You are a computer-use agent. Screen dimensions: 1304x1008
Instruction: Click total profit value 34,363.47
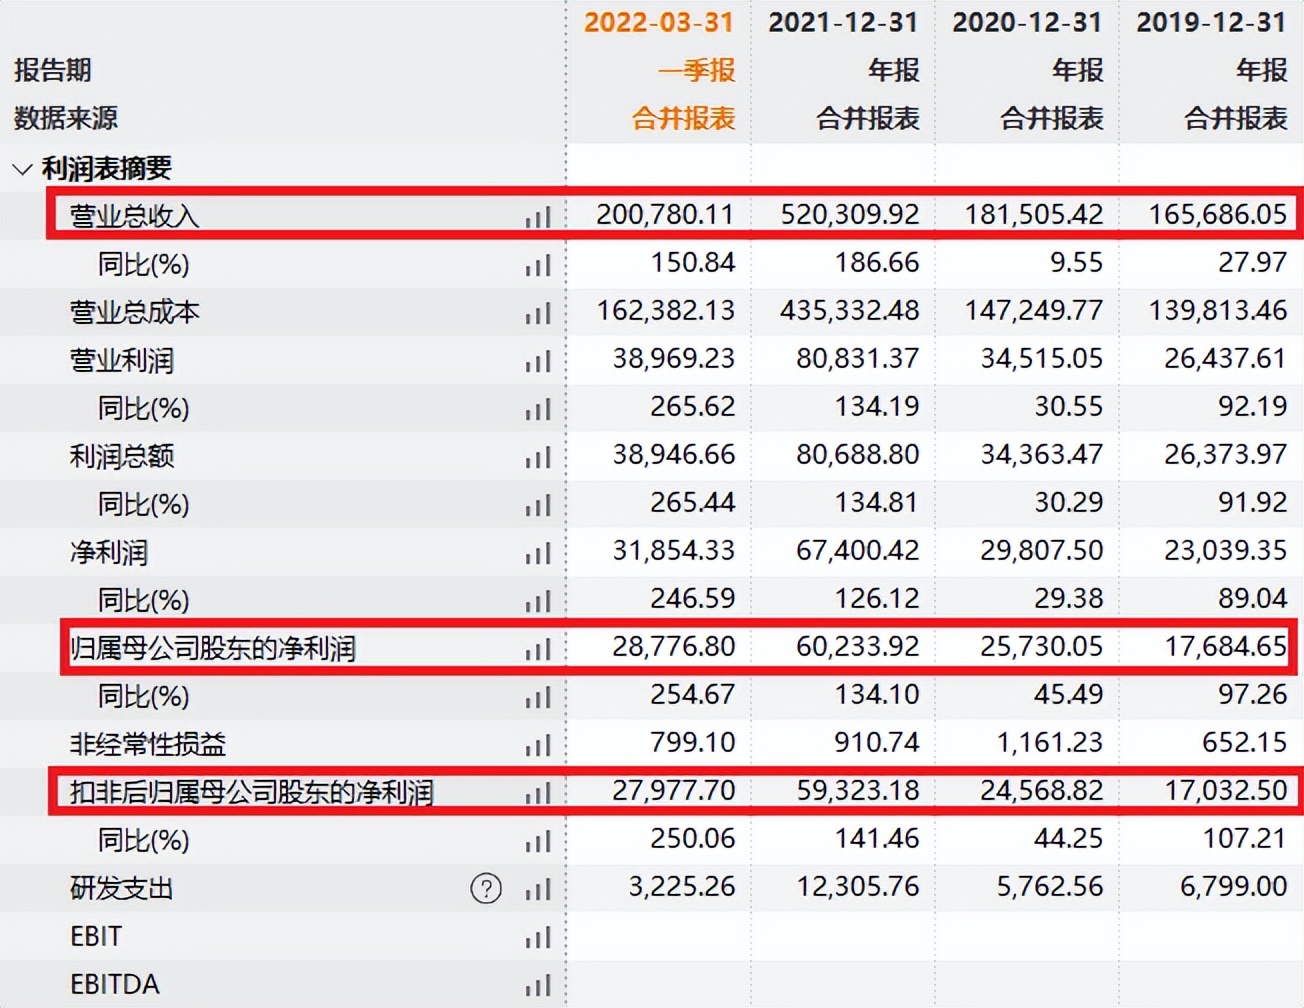1041,454
